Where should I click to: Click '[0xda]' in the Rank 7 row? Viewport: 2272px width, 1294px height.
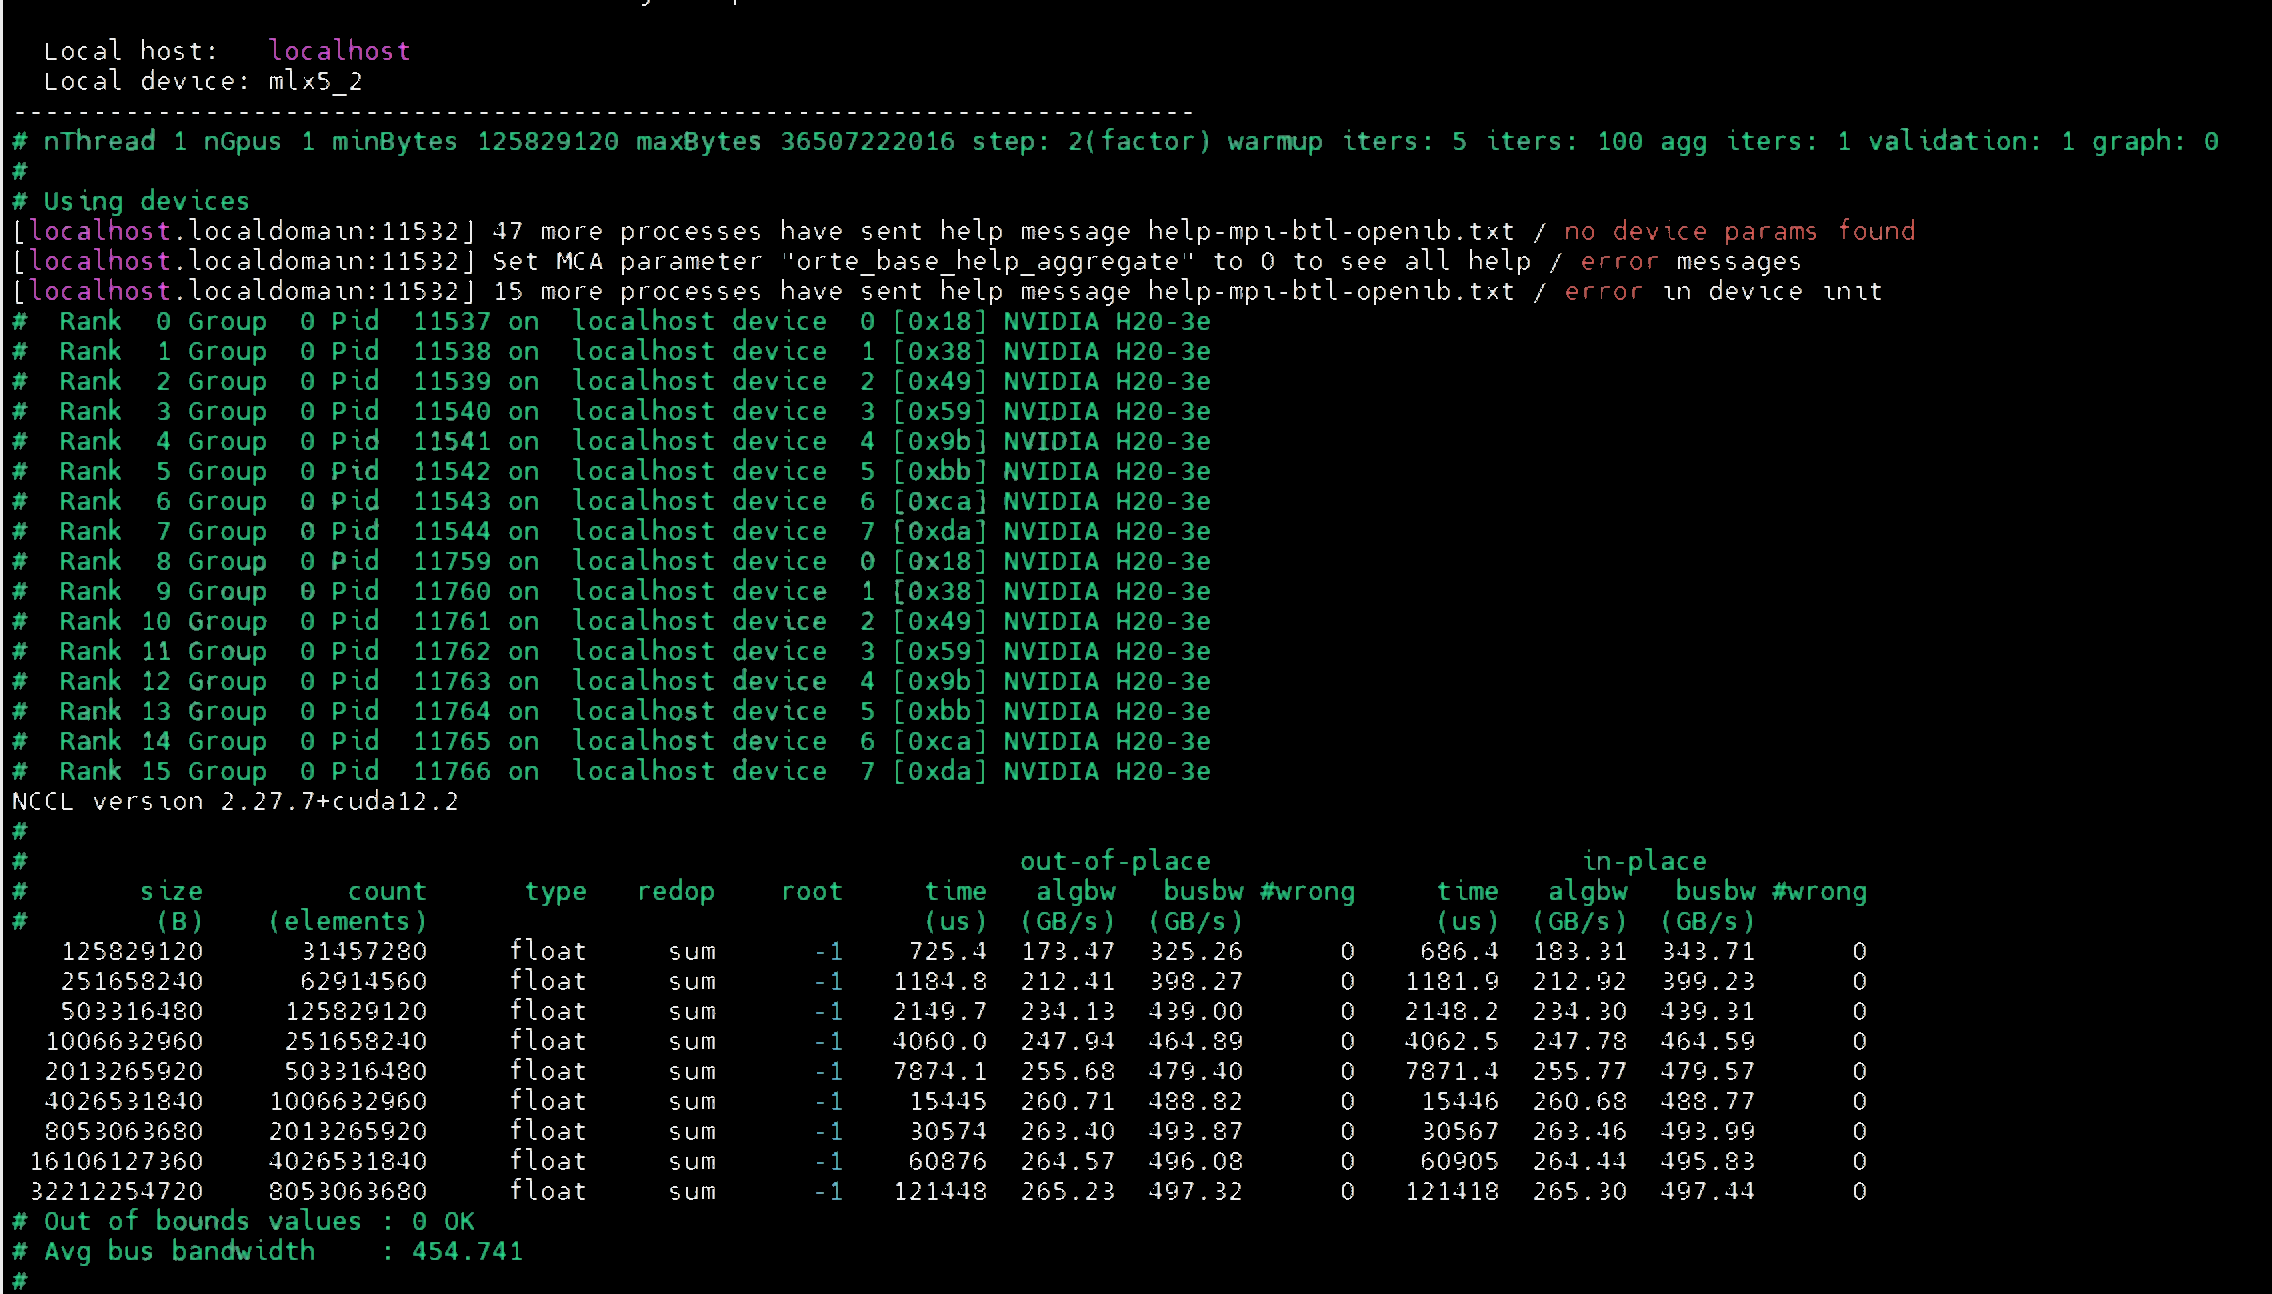click(x=939, y=531)
